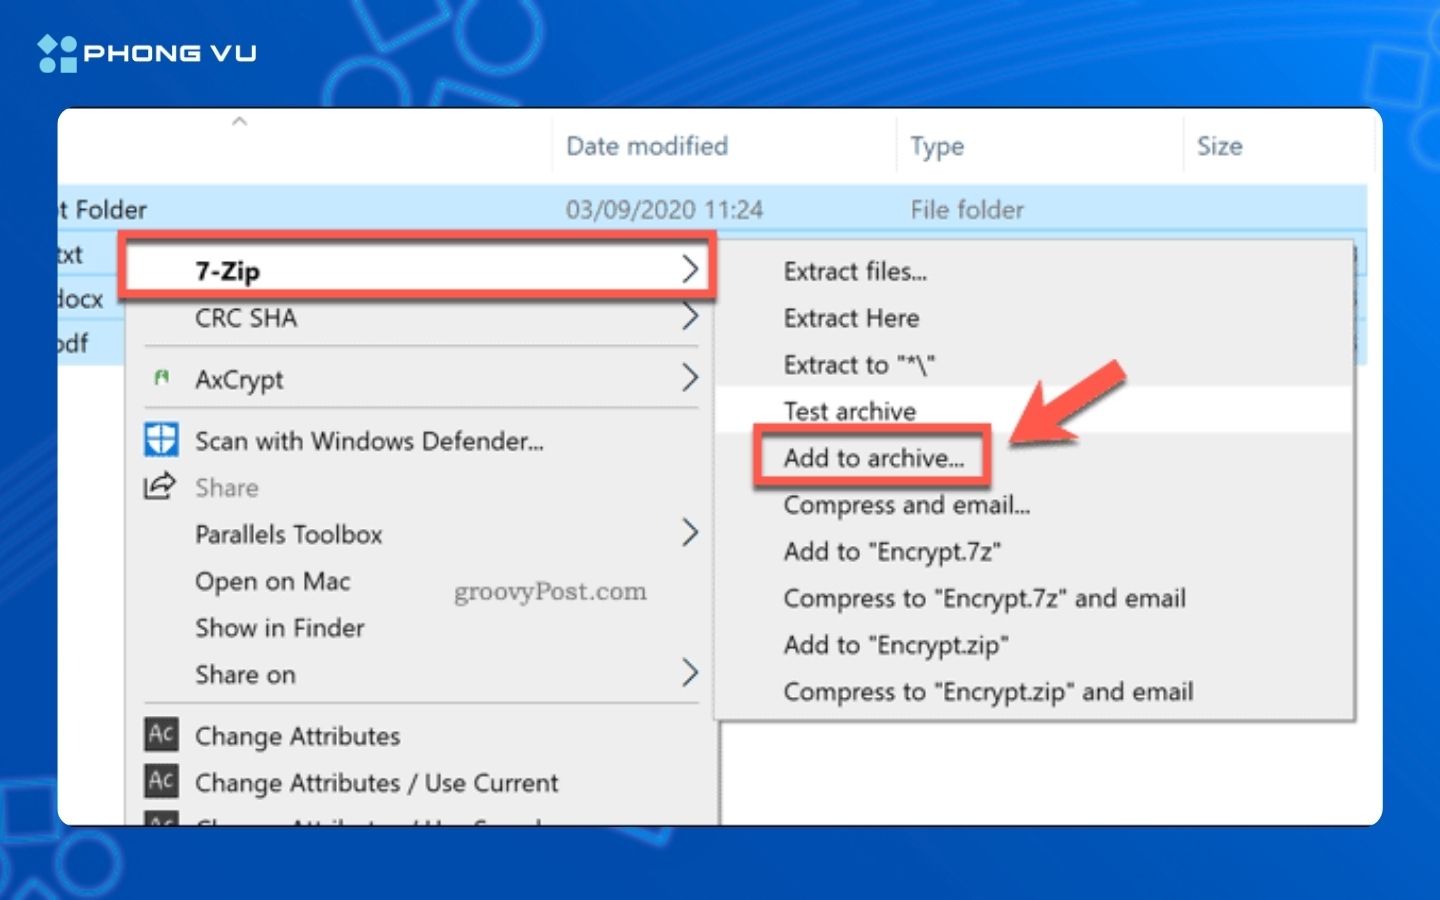Image resolution: width=1440 pixels, height=900 pixels.
Task: Open the 7-Zip context menu entry
Action: [x=417, y=268]
